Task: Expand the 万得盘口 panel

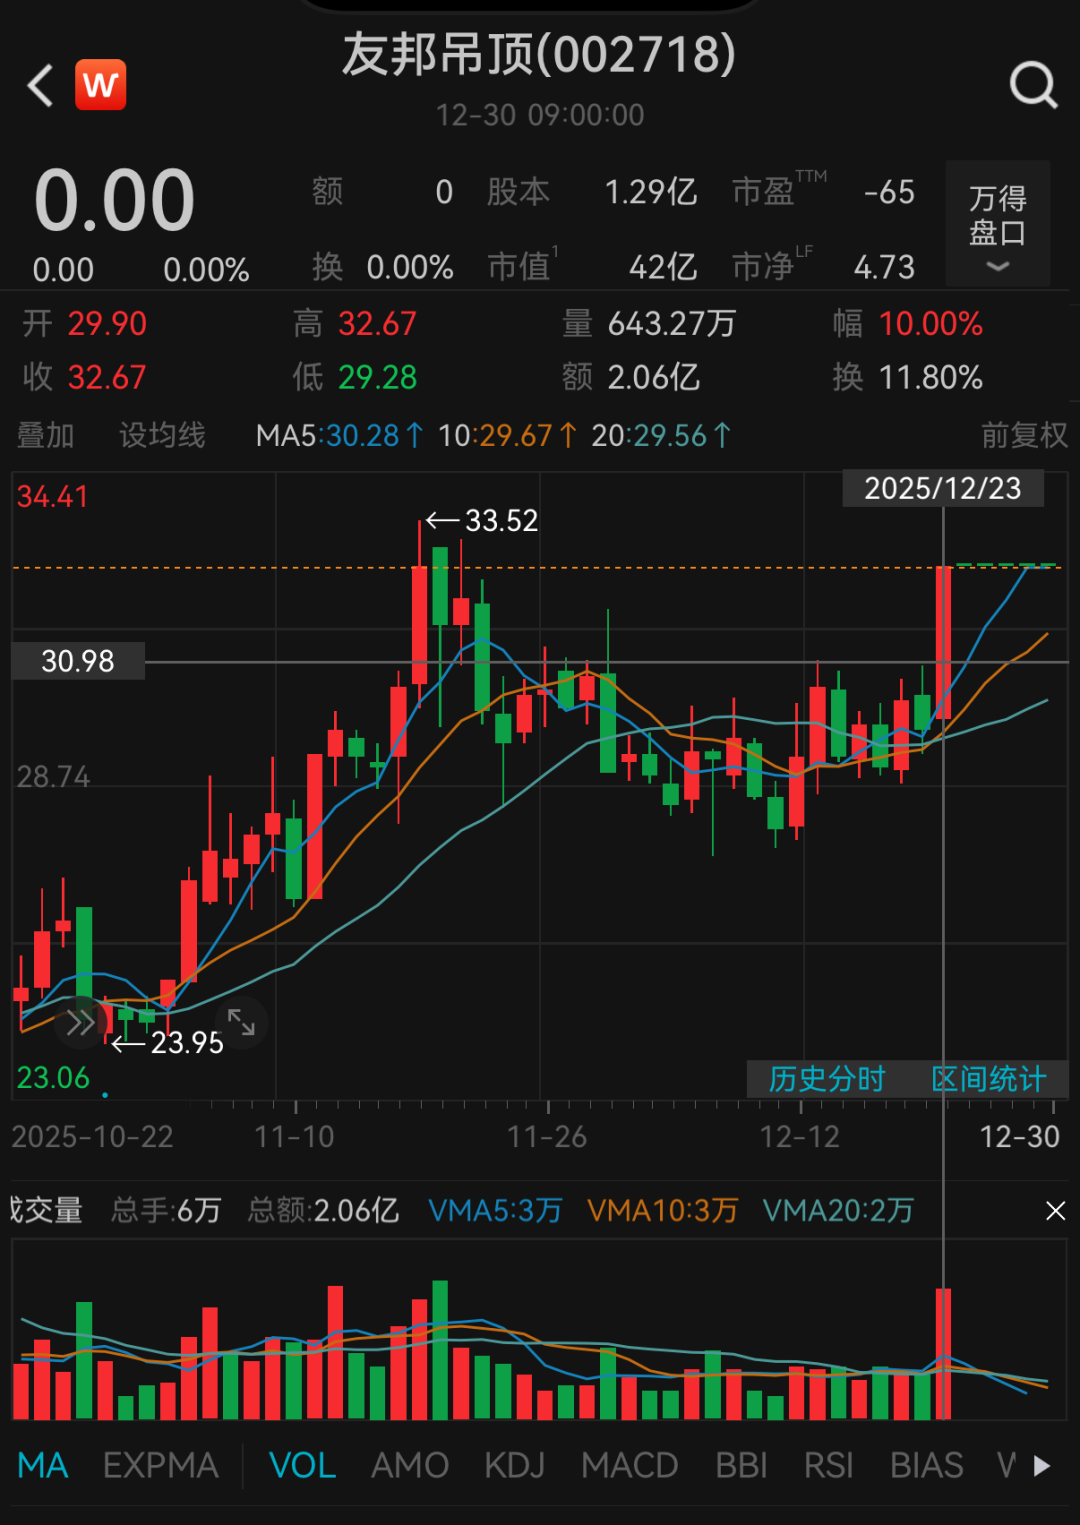Action: [997, 225]
